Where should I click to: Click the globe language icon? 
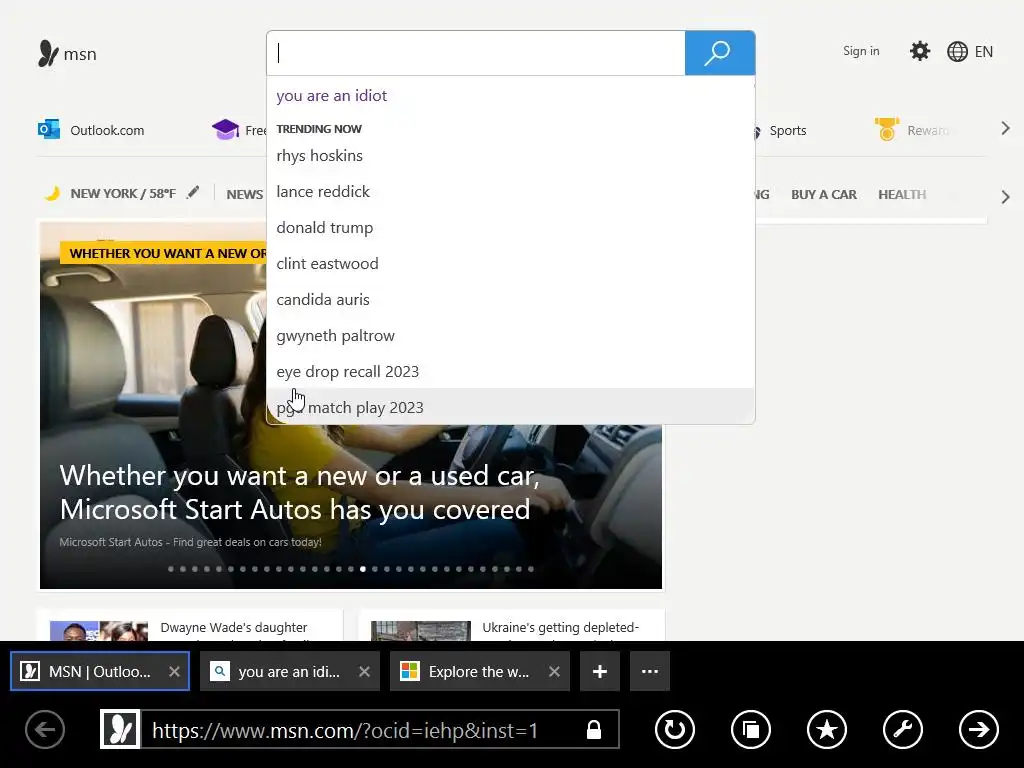[957, 52]
